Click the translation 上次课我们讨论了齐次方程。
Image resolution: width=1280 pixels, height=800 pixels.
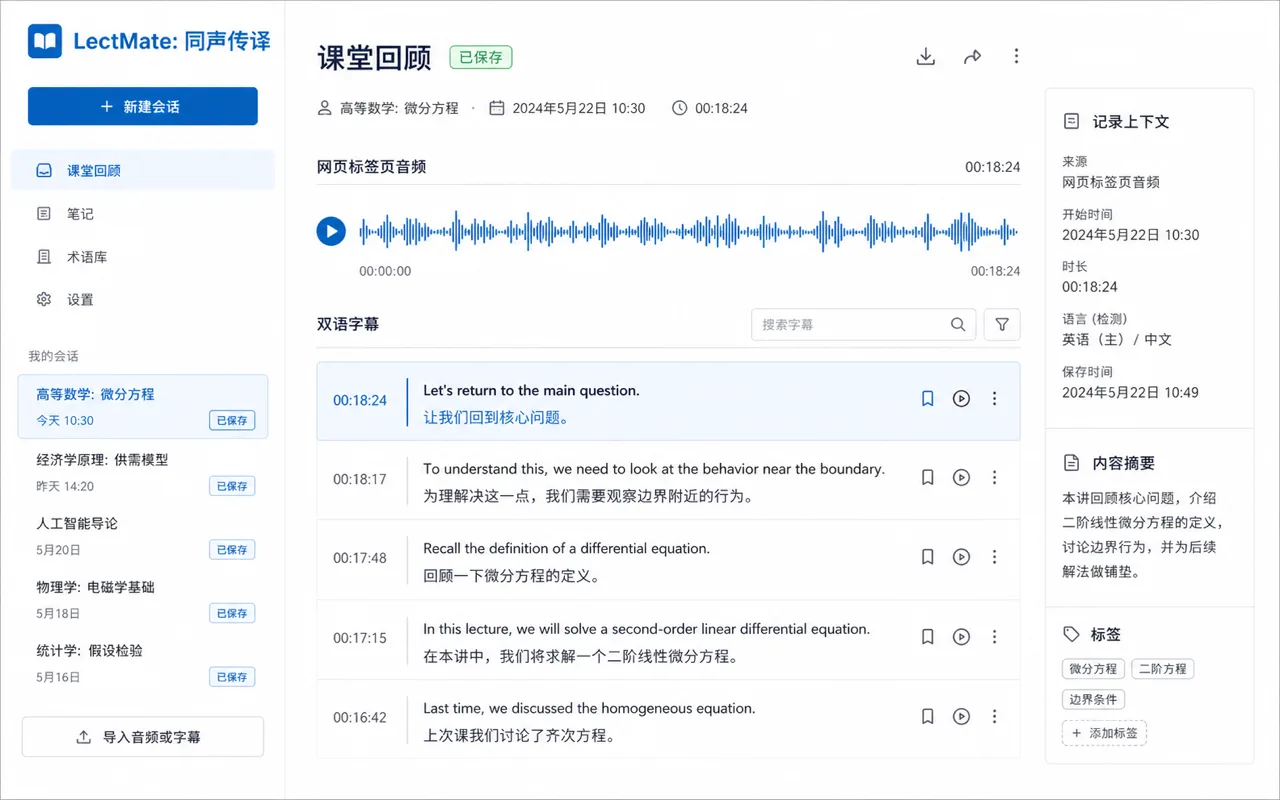click(518, 736)
